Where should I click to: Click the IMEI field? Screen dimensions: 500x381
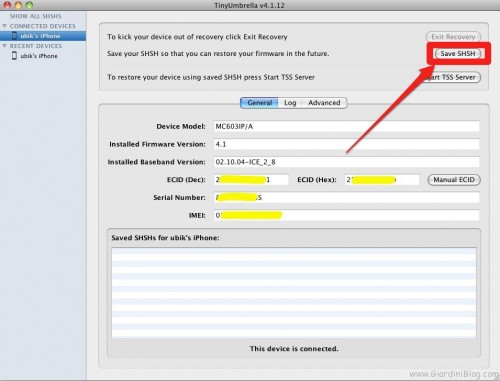tap(346, 215)
